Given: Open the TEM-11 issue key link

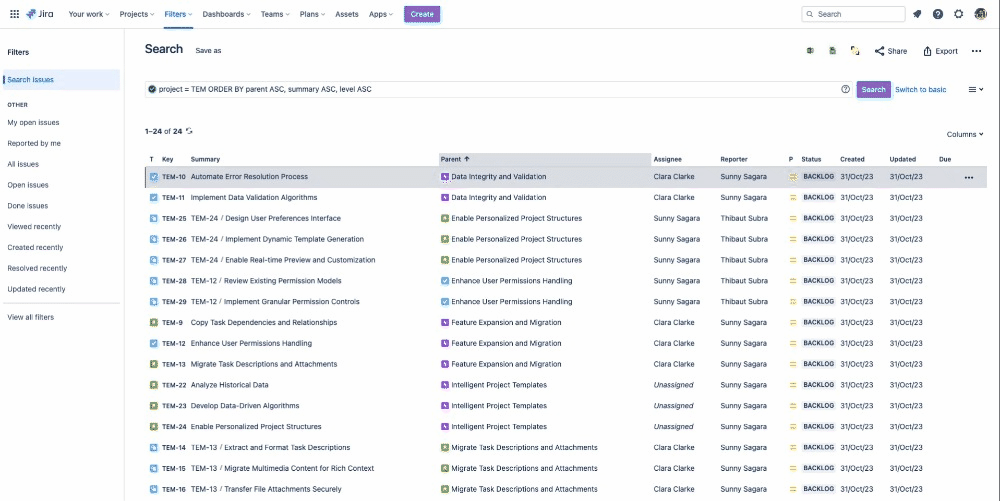Looking at the screenshot, I should click(174, 198).
